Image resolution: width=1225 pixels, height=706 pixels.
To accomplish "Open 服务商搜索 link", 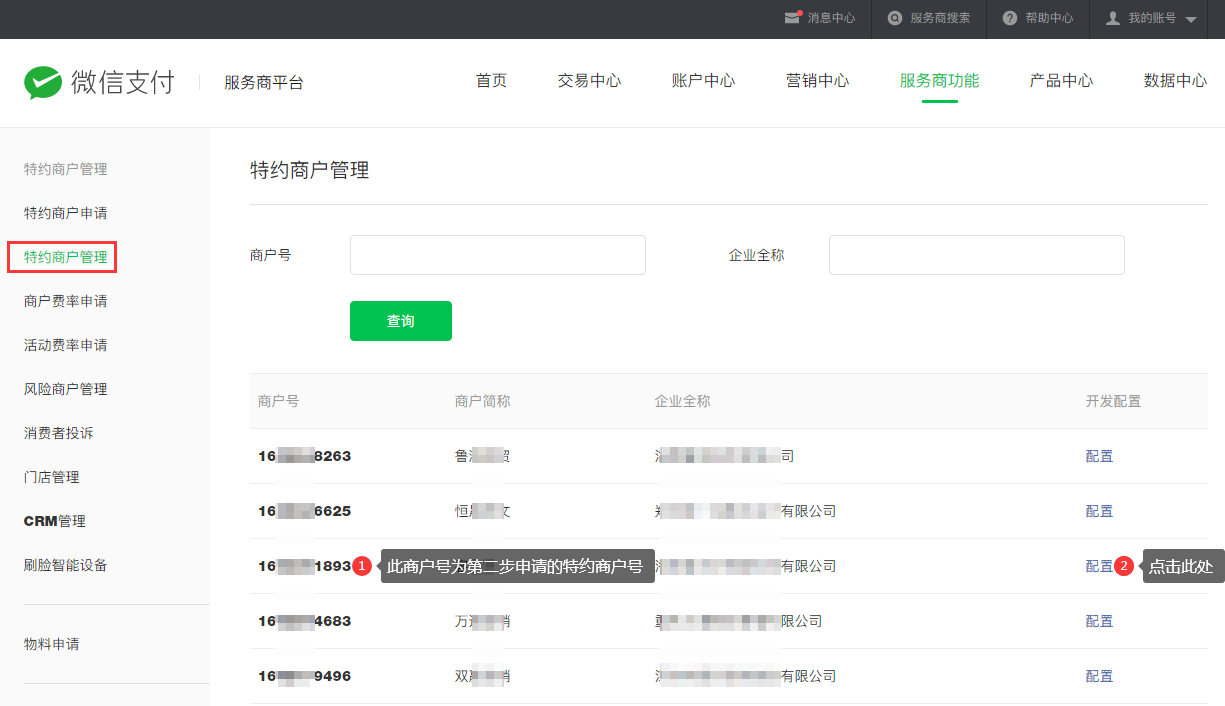I will [x=940, y=18].
